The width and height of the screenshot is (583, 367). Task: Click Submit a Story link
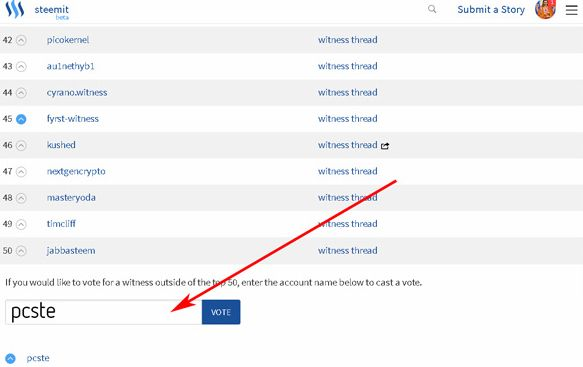tap(491, 10)
